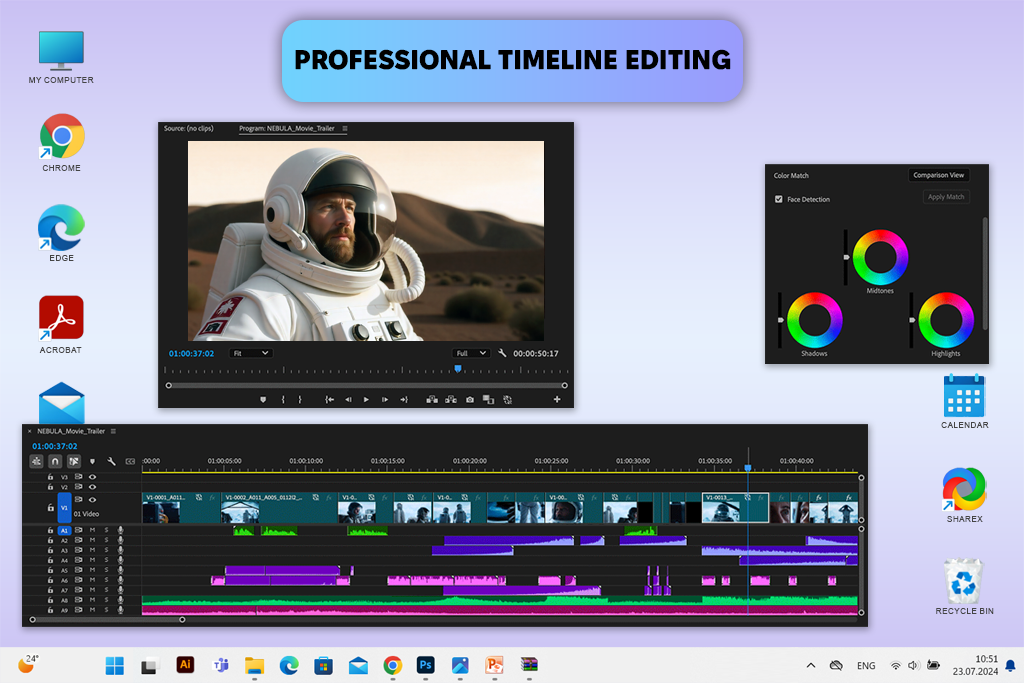The width and height of the screenshot is (1024, 683).
Task: Click the captions track options icon
Action: (x=130, y=462)
